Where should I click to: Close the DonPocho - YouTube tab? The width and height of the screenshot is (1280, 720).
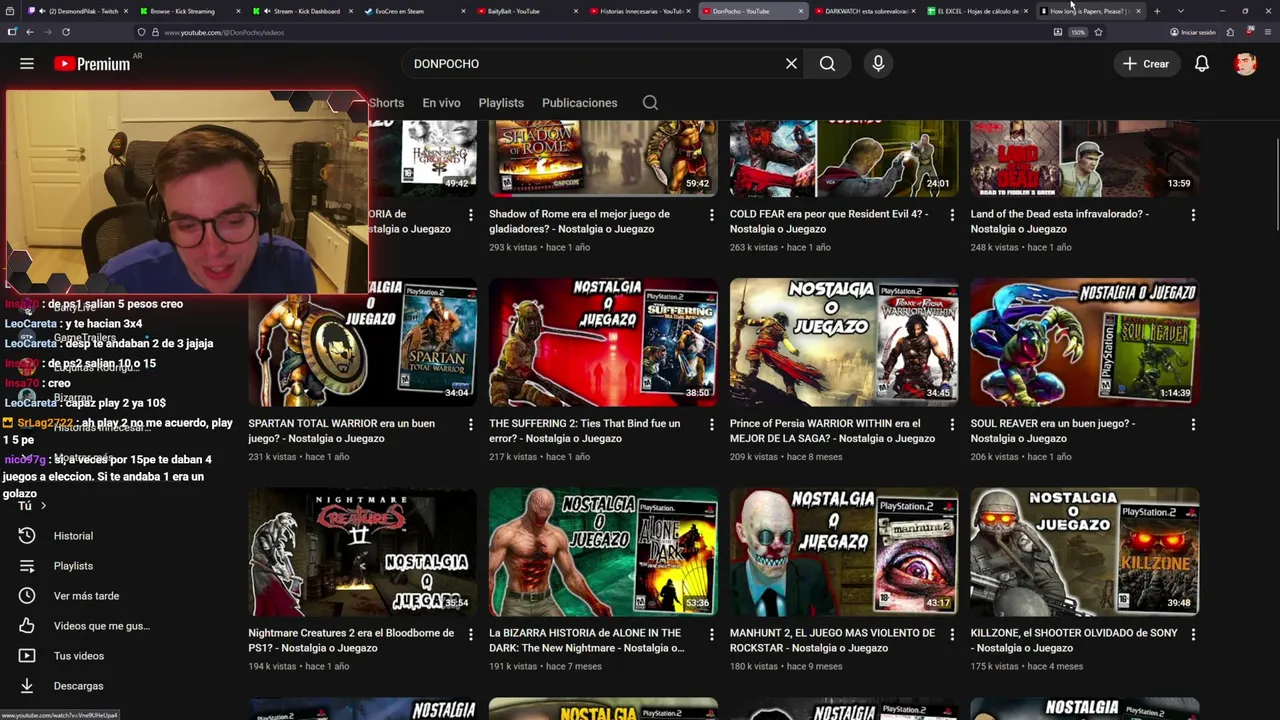click(800, 11)
